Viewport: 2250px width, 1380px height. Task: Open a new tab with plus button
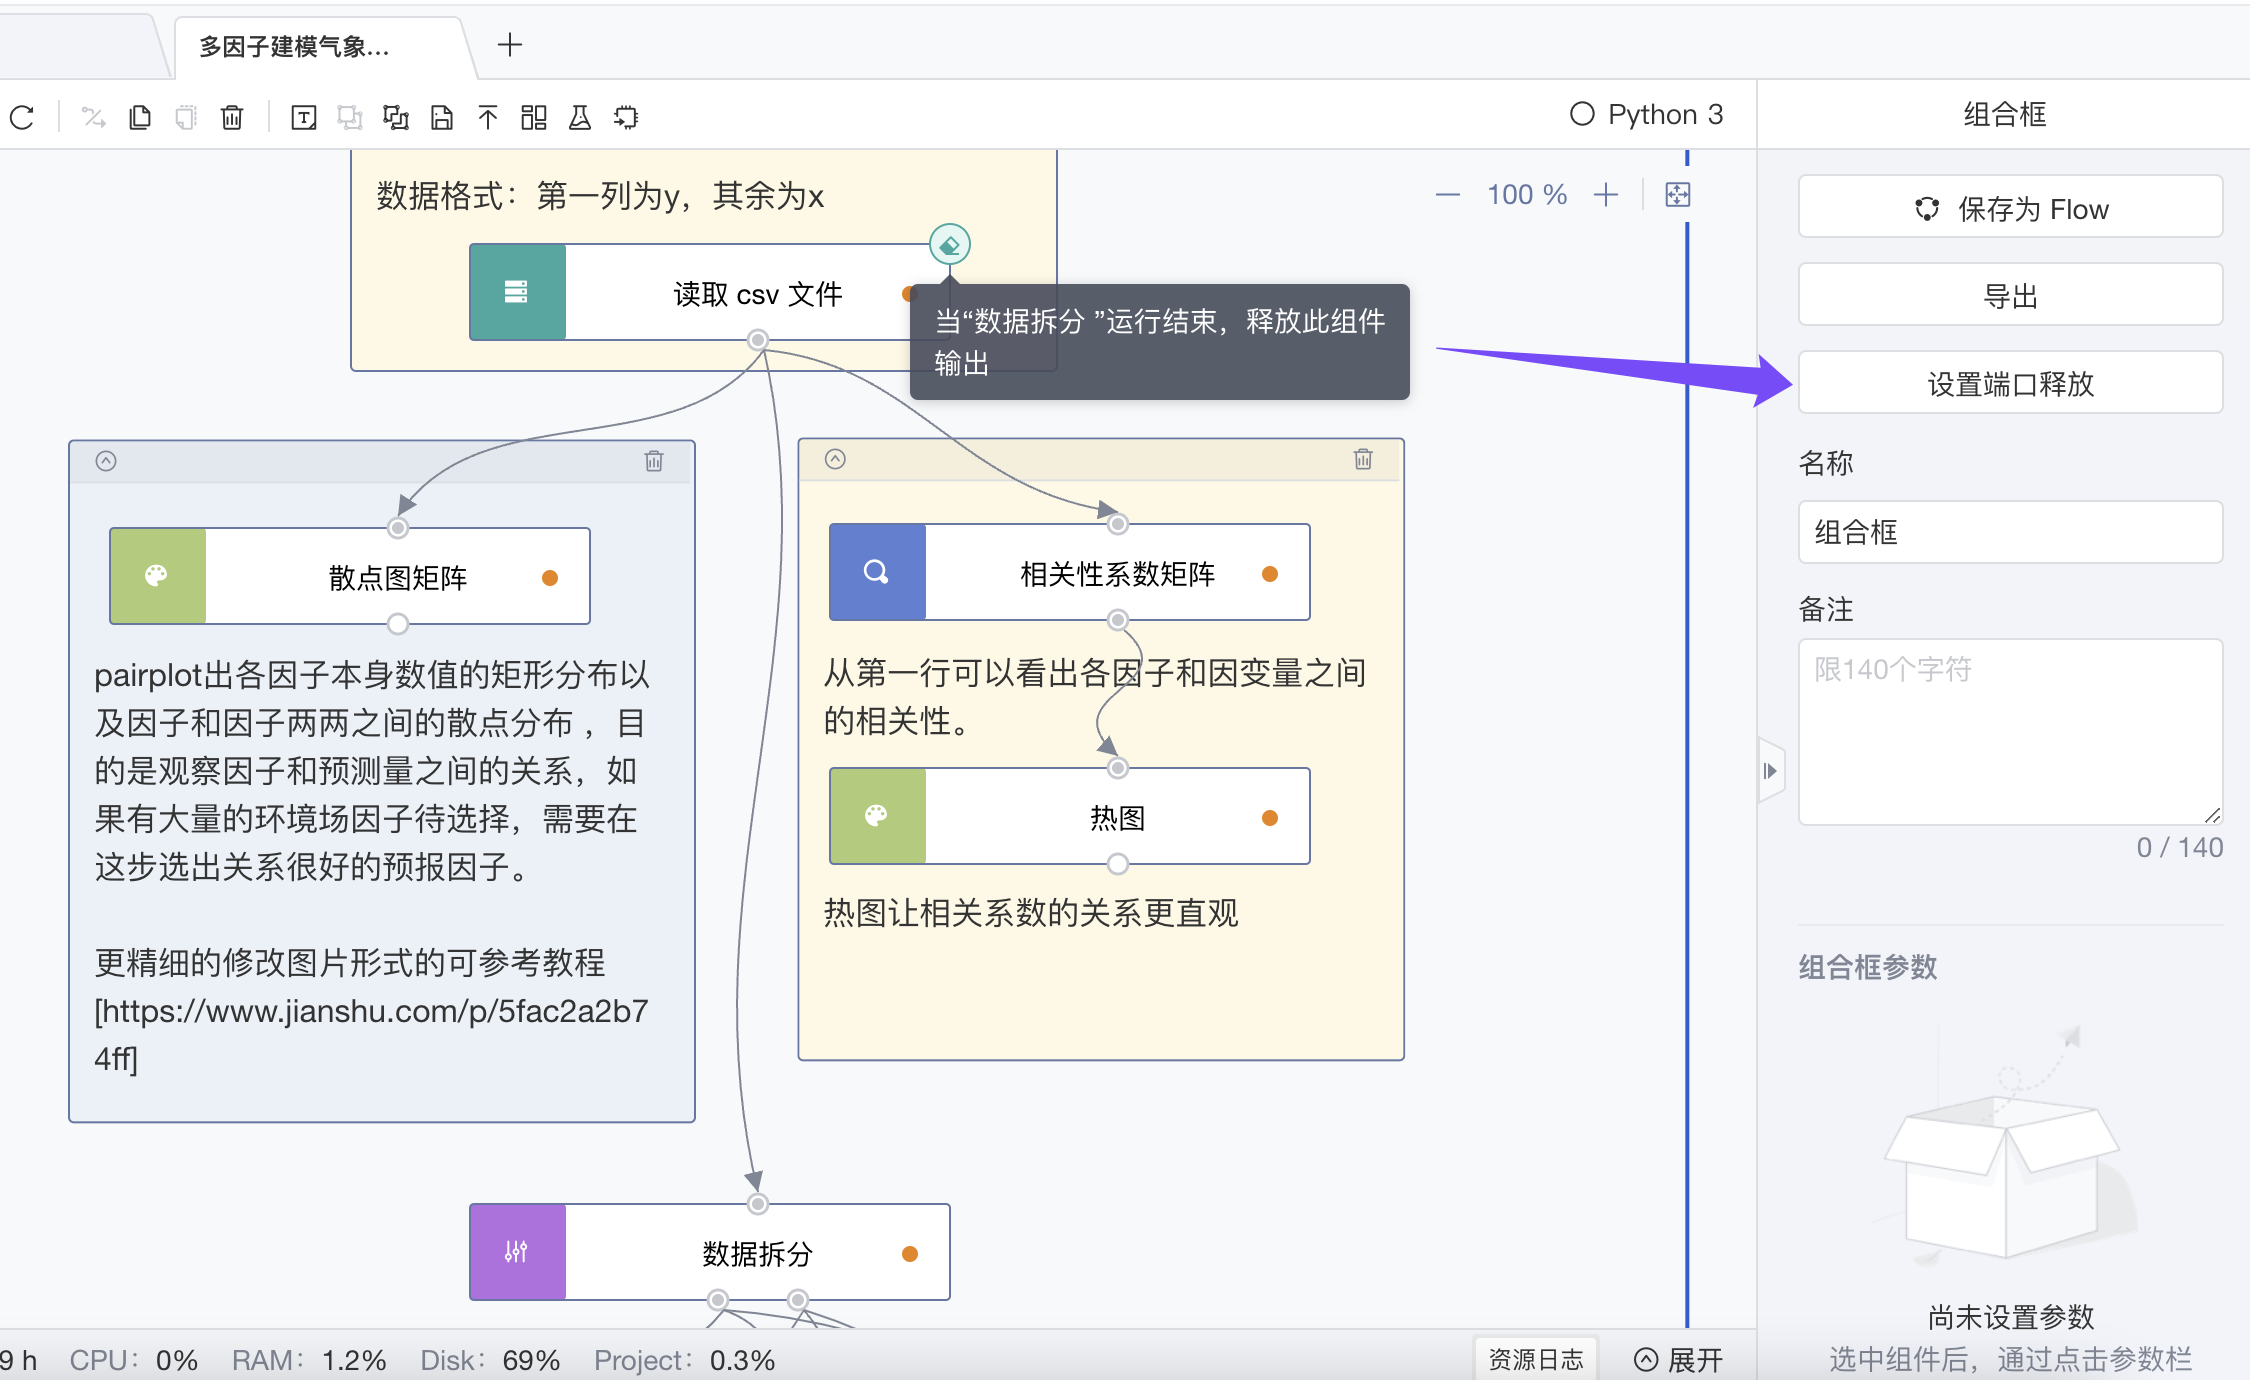coord(510,45)
